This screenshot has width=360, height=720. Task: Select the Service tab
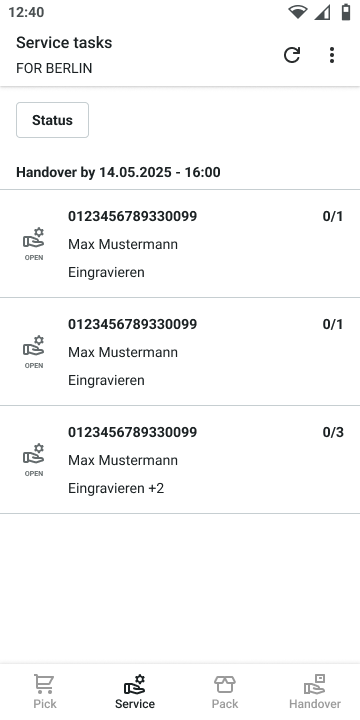click(x=135, y=692)
